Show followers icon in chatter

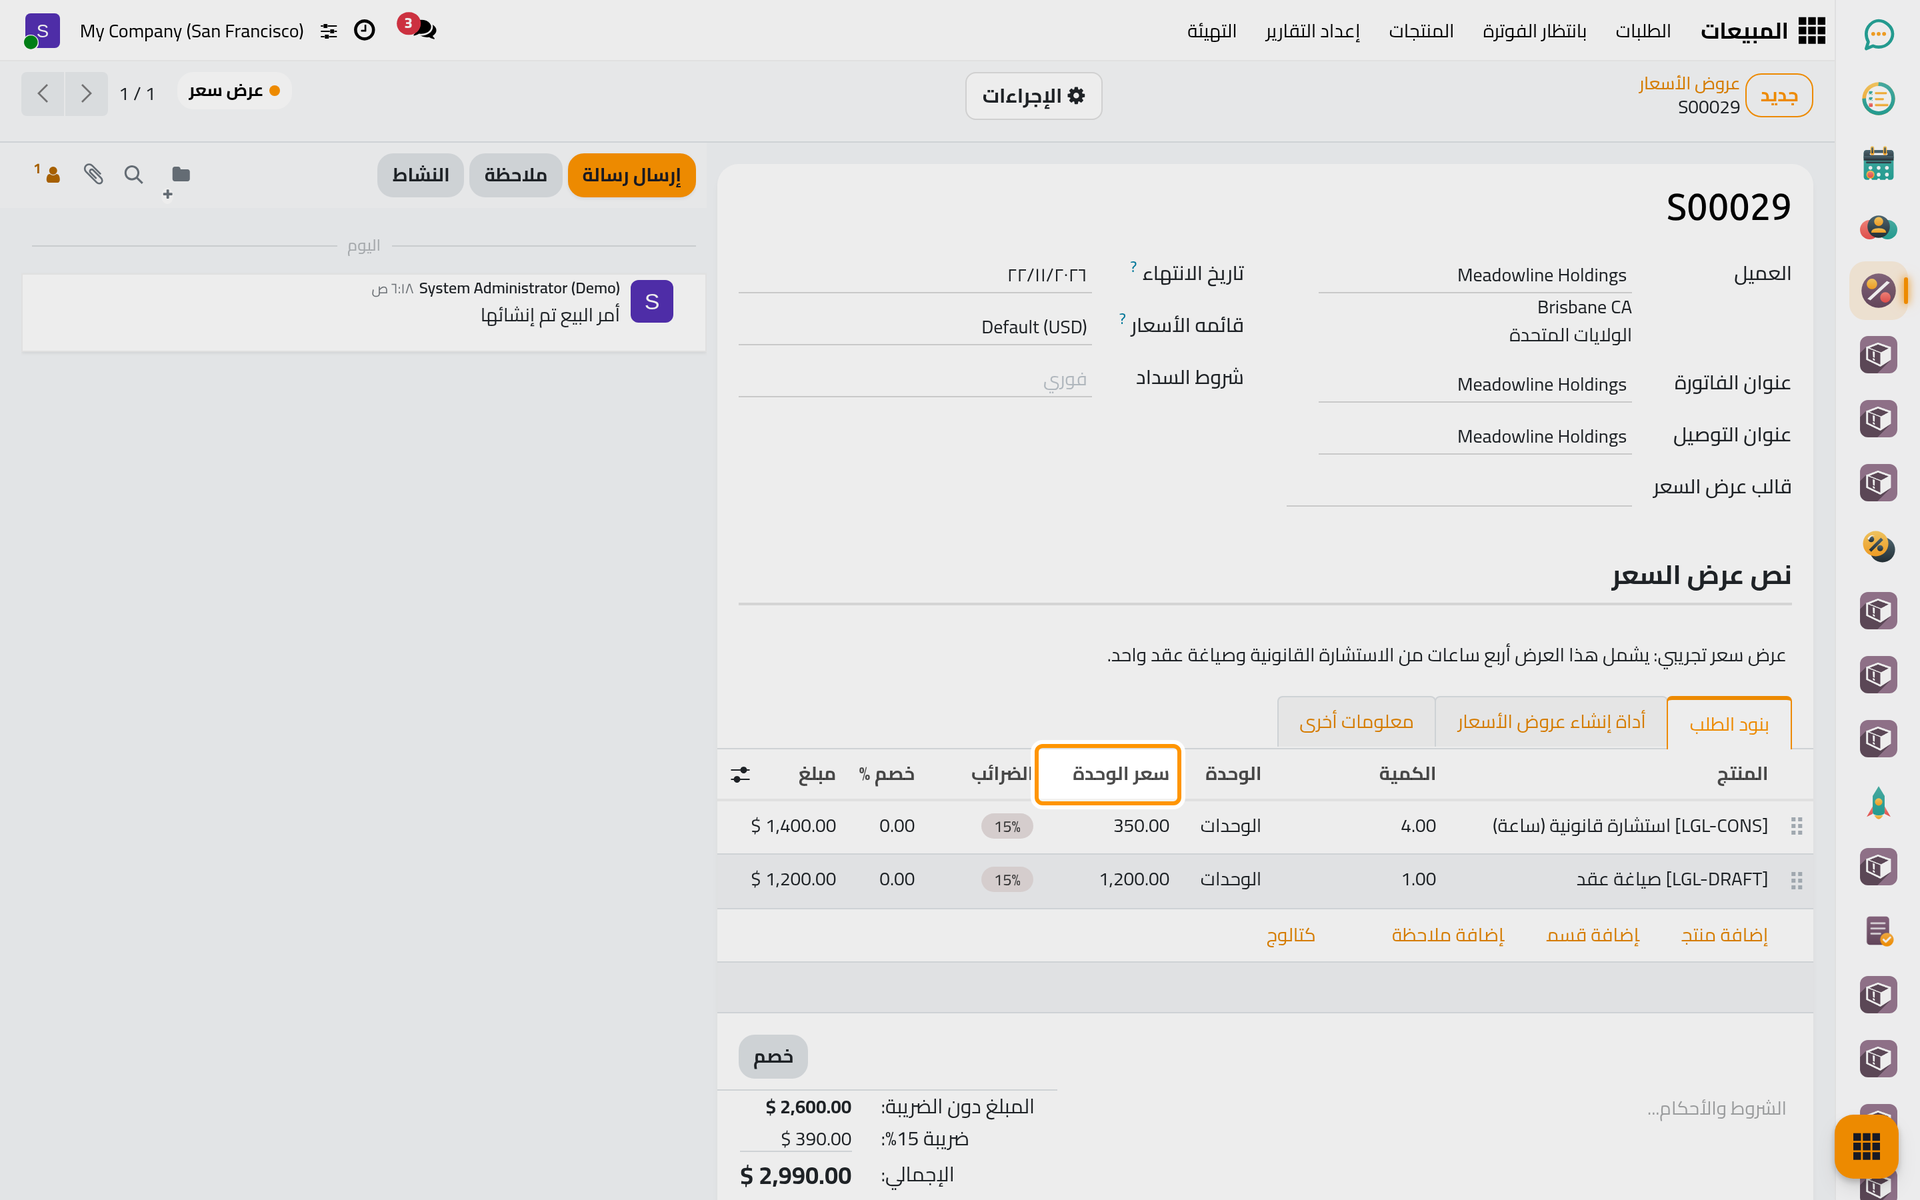(49, 174)
